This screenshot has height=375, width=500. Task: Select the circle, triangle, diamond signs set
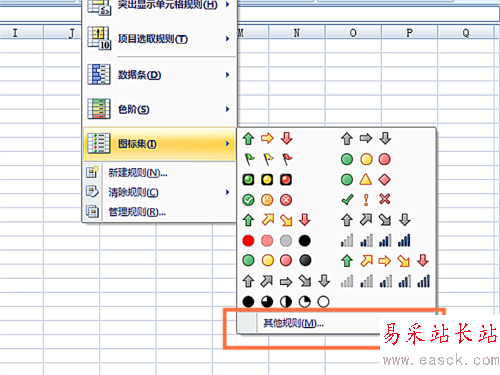click(365, 180)
